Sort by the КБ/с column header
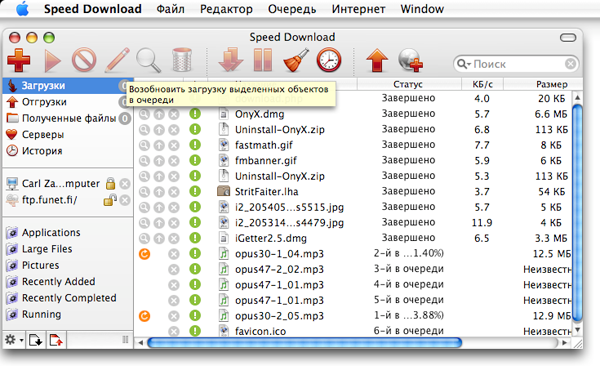600x366 pixels. click(482, 84)
